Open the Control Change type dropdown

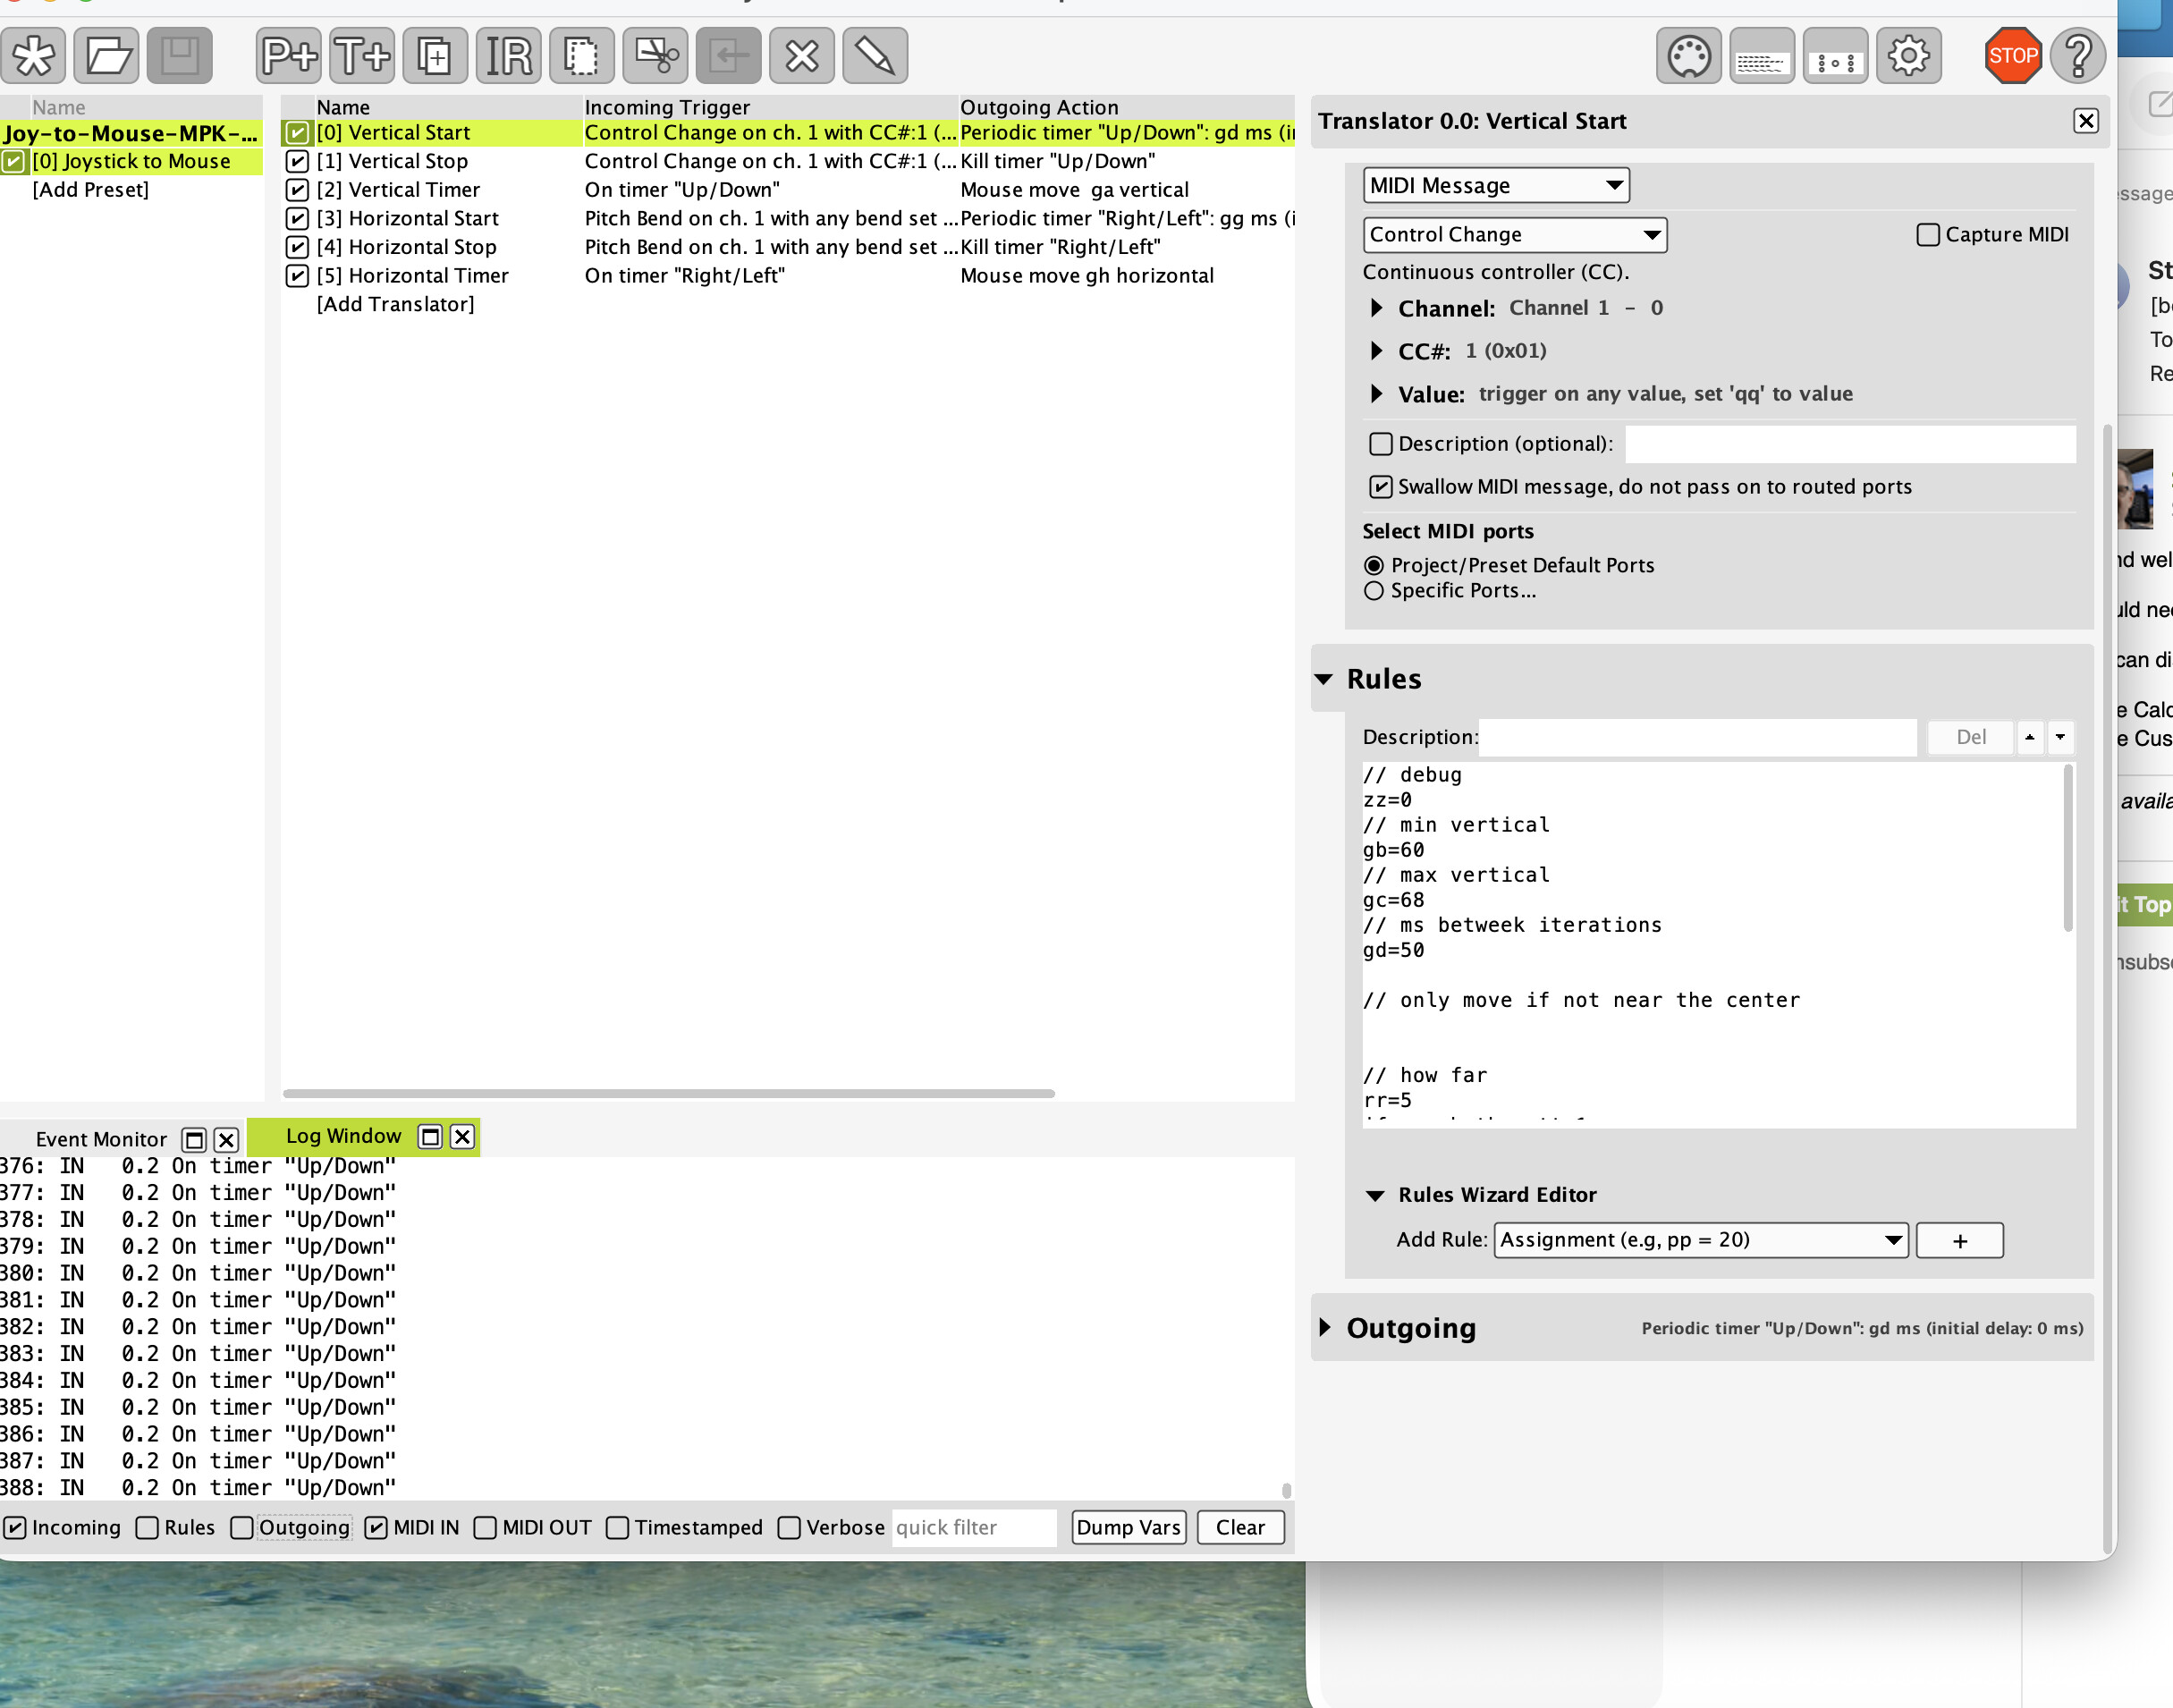click(x=1514, y=235)
